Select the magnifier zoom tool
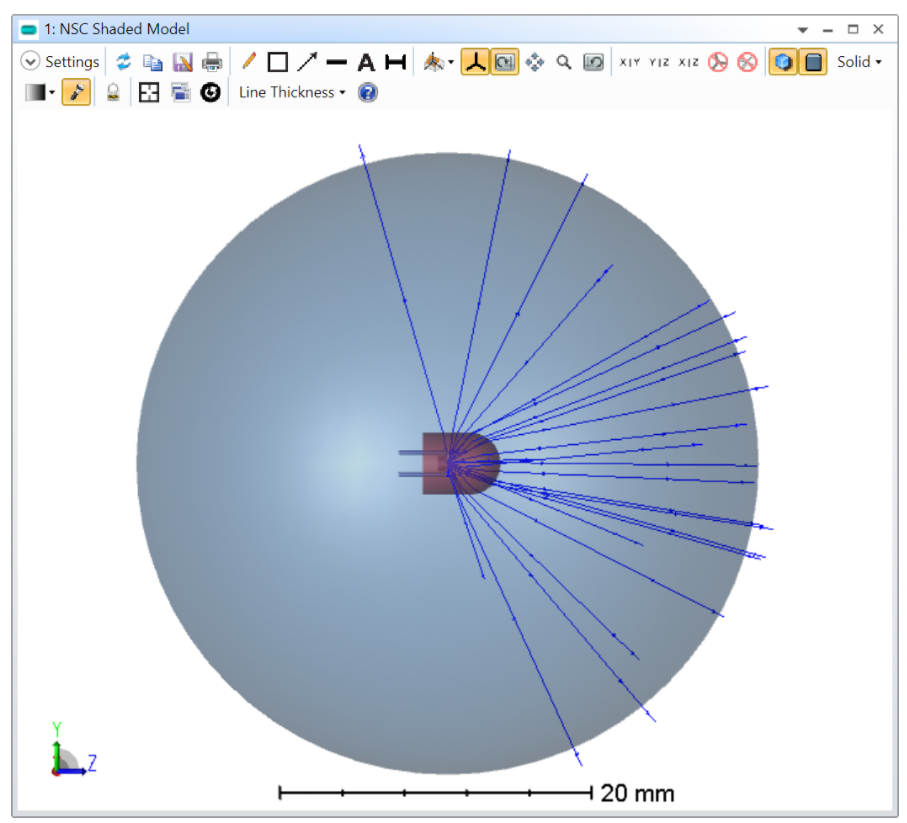The image size is (907, 823). (564, 61)
